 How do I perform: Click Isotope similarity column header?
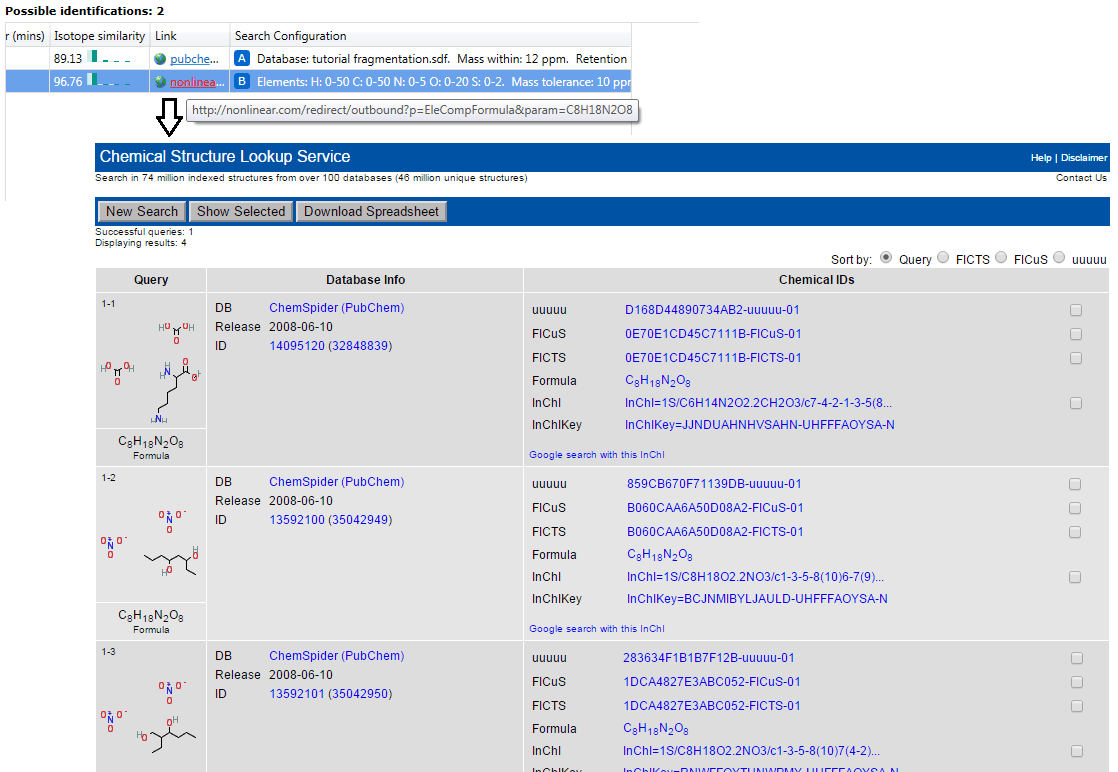pyautogui.click(x=99, y=36)
